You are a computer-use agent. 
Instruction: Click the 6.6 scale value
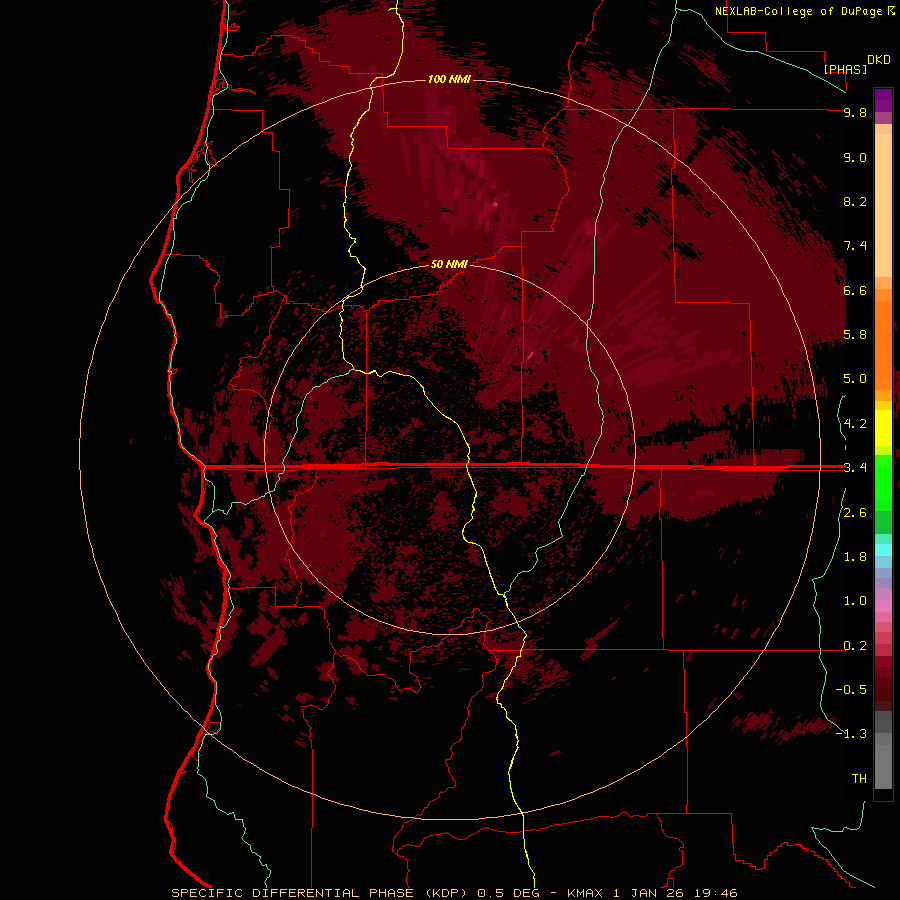point(855,290)
